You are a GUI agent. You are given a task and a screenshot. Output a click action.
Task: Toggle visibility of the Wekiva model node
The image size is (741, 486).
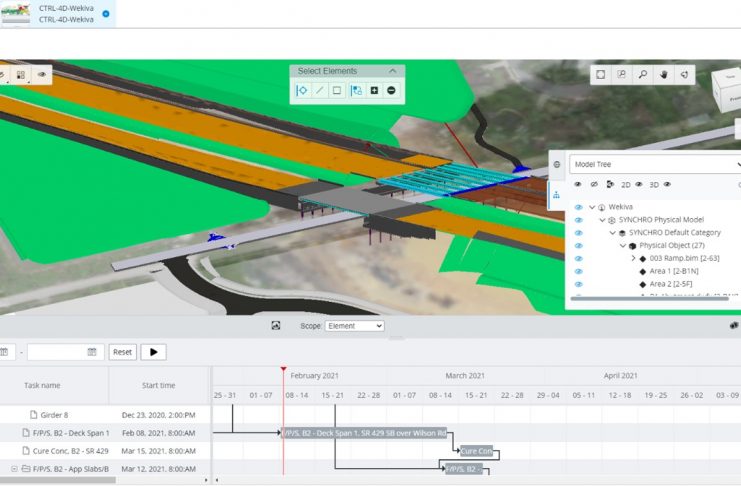pyautogui.click(x=578, y=207)
